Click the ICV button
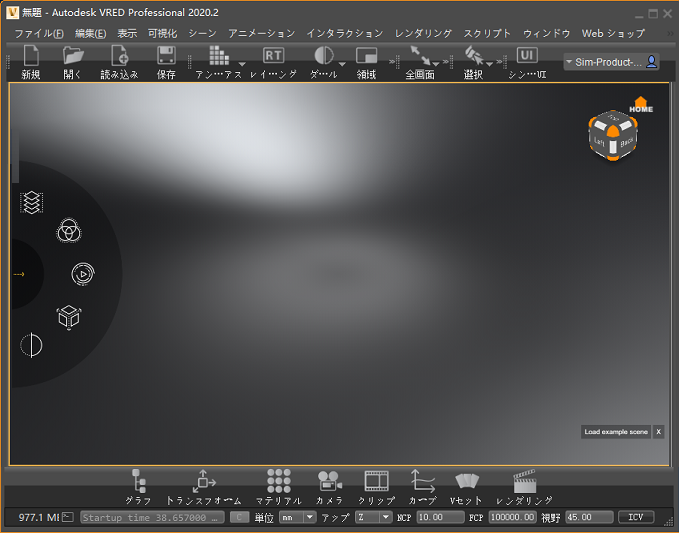 coord(636,517)
